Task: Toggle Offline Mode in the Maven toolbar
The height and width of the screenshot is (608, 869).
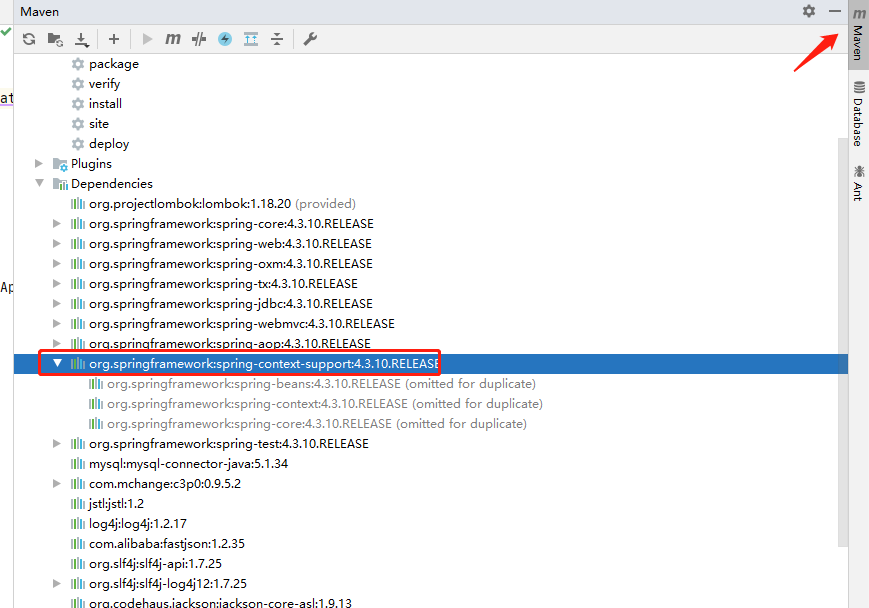Action: [x=224, y=39]
